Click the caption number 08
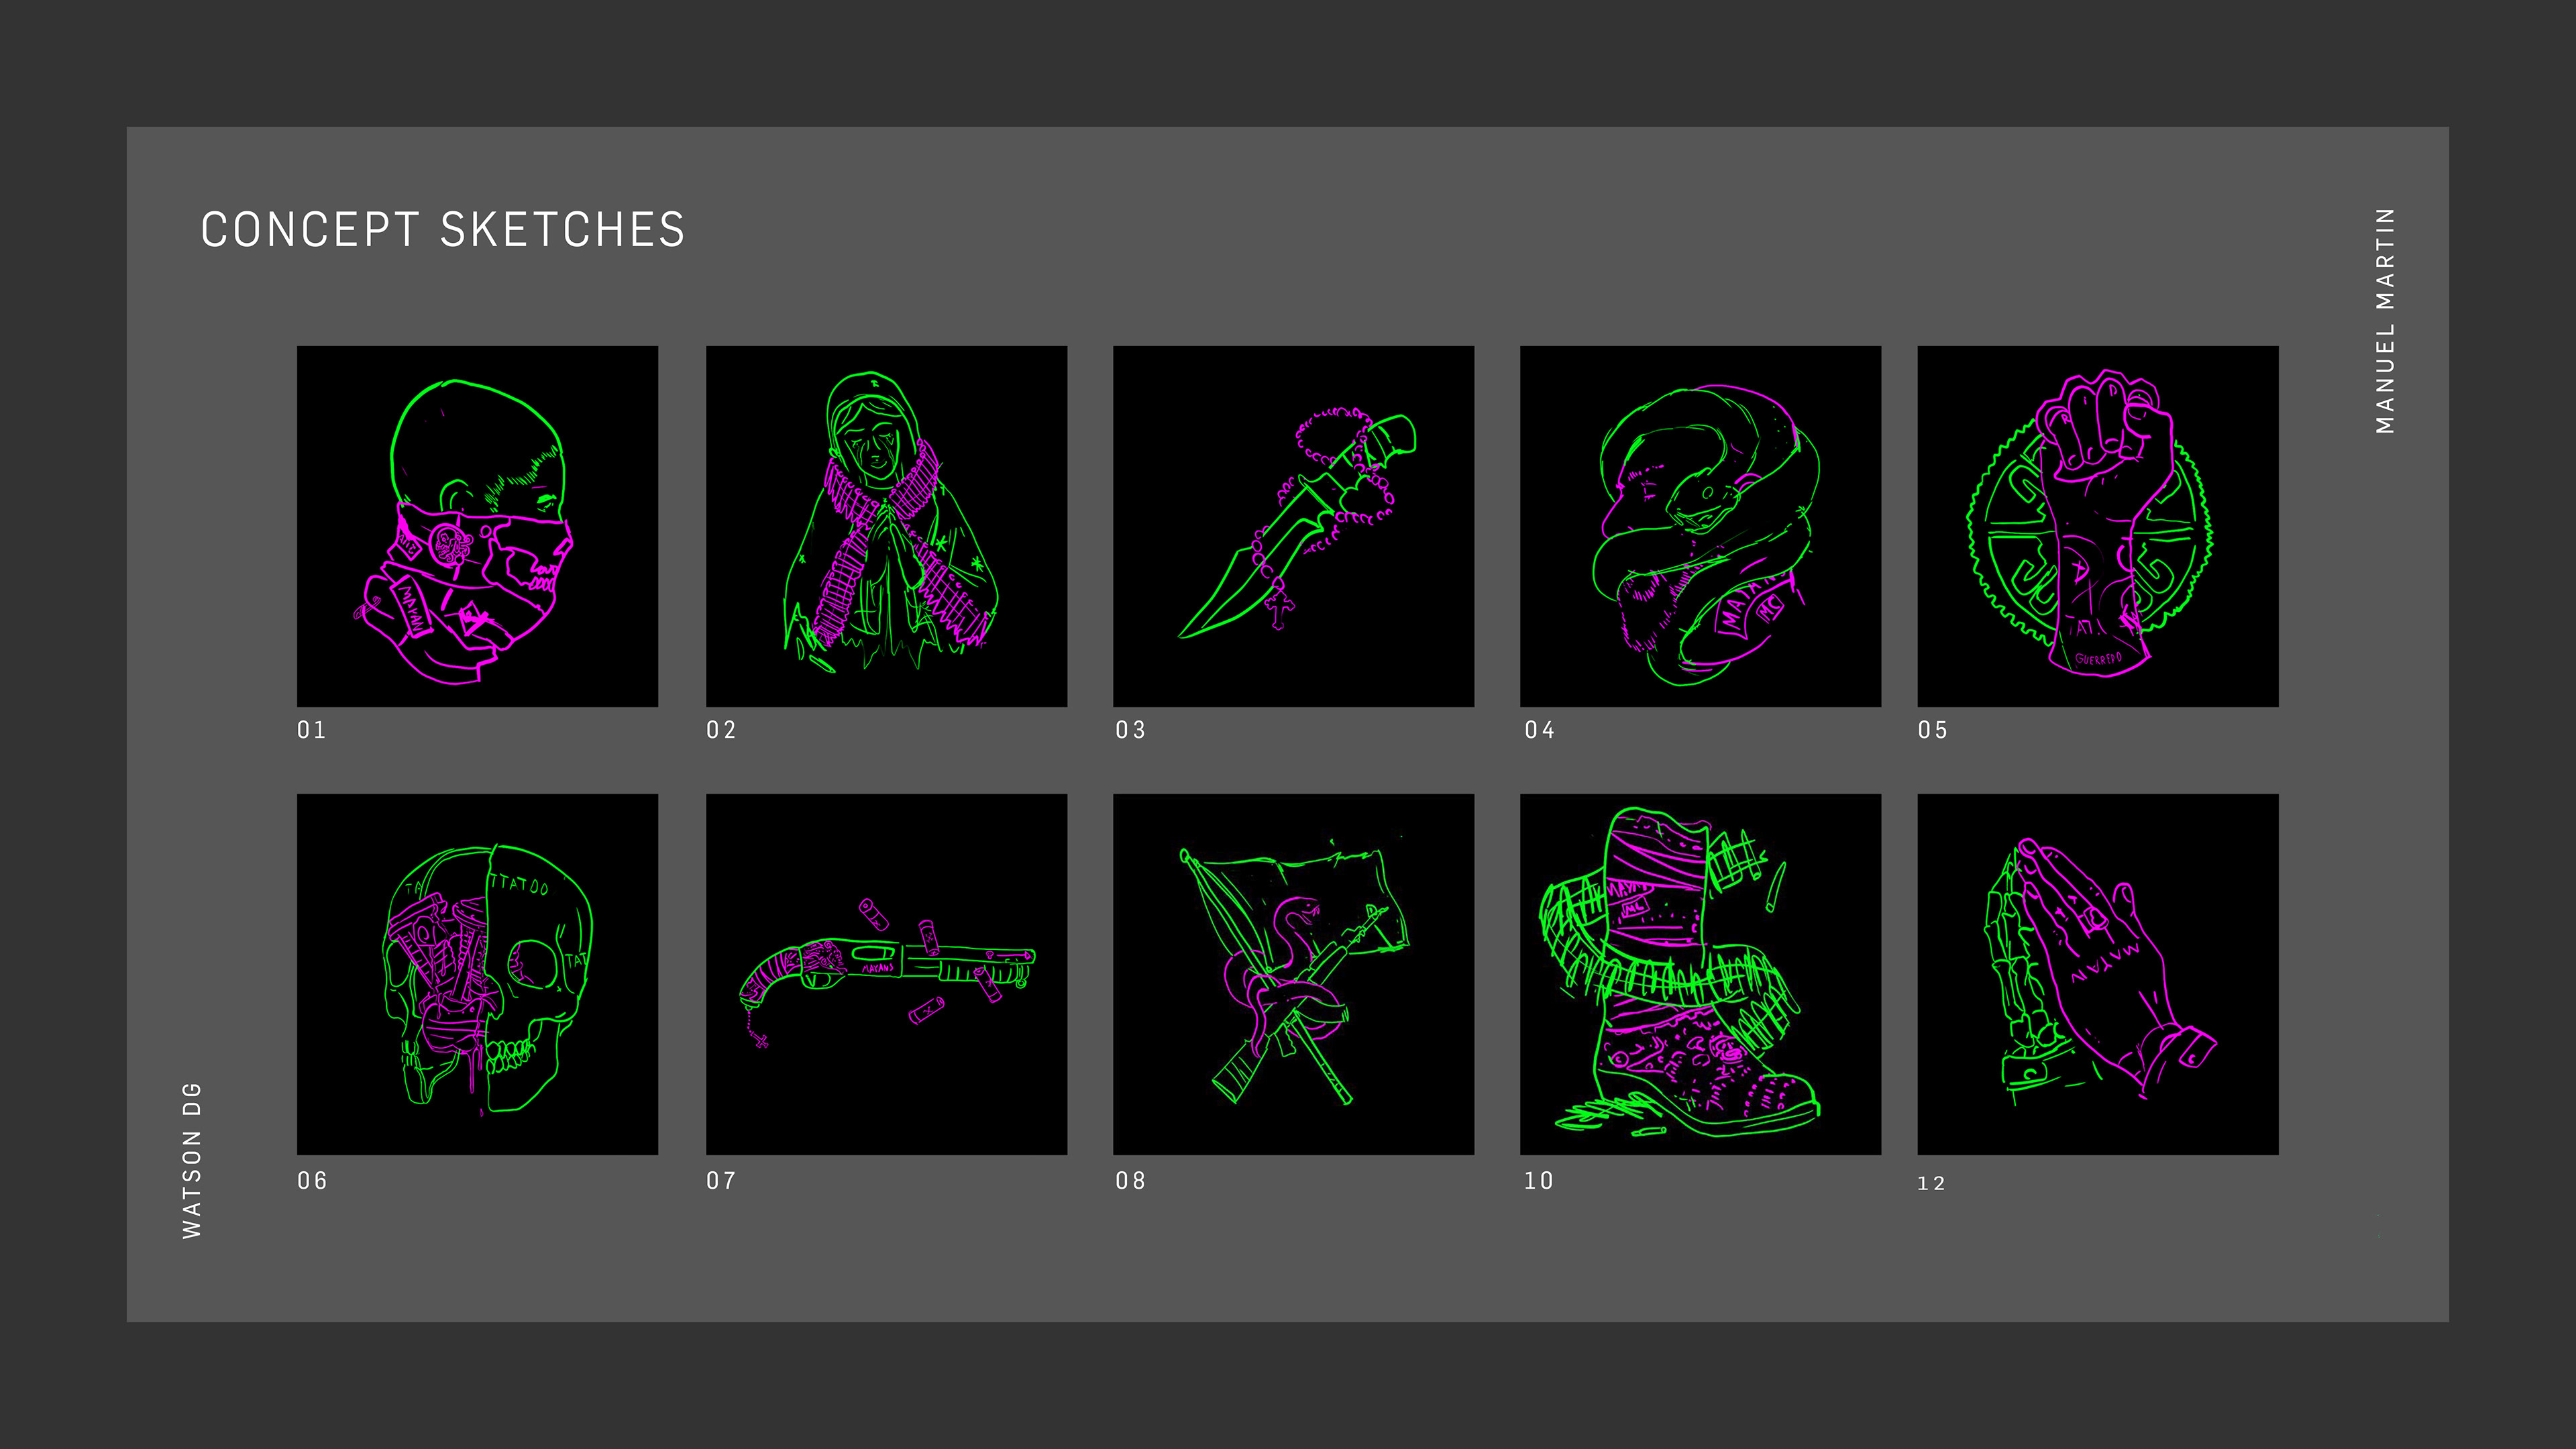The width and height of the screenshot is (2576, 1449). [1130, 1181]
